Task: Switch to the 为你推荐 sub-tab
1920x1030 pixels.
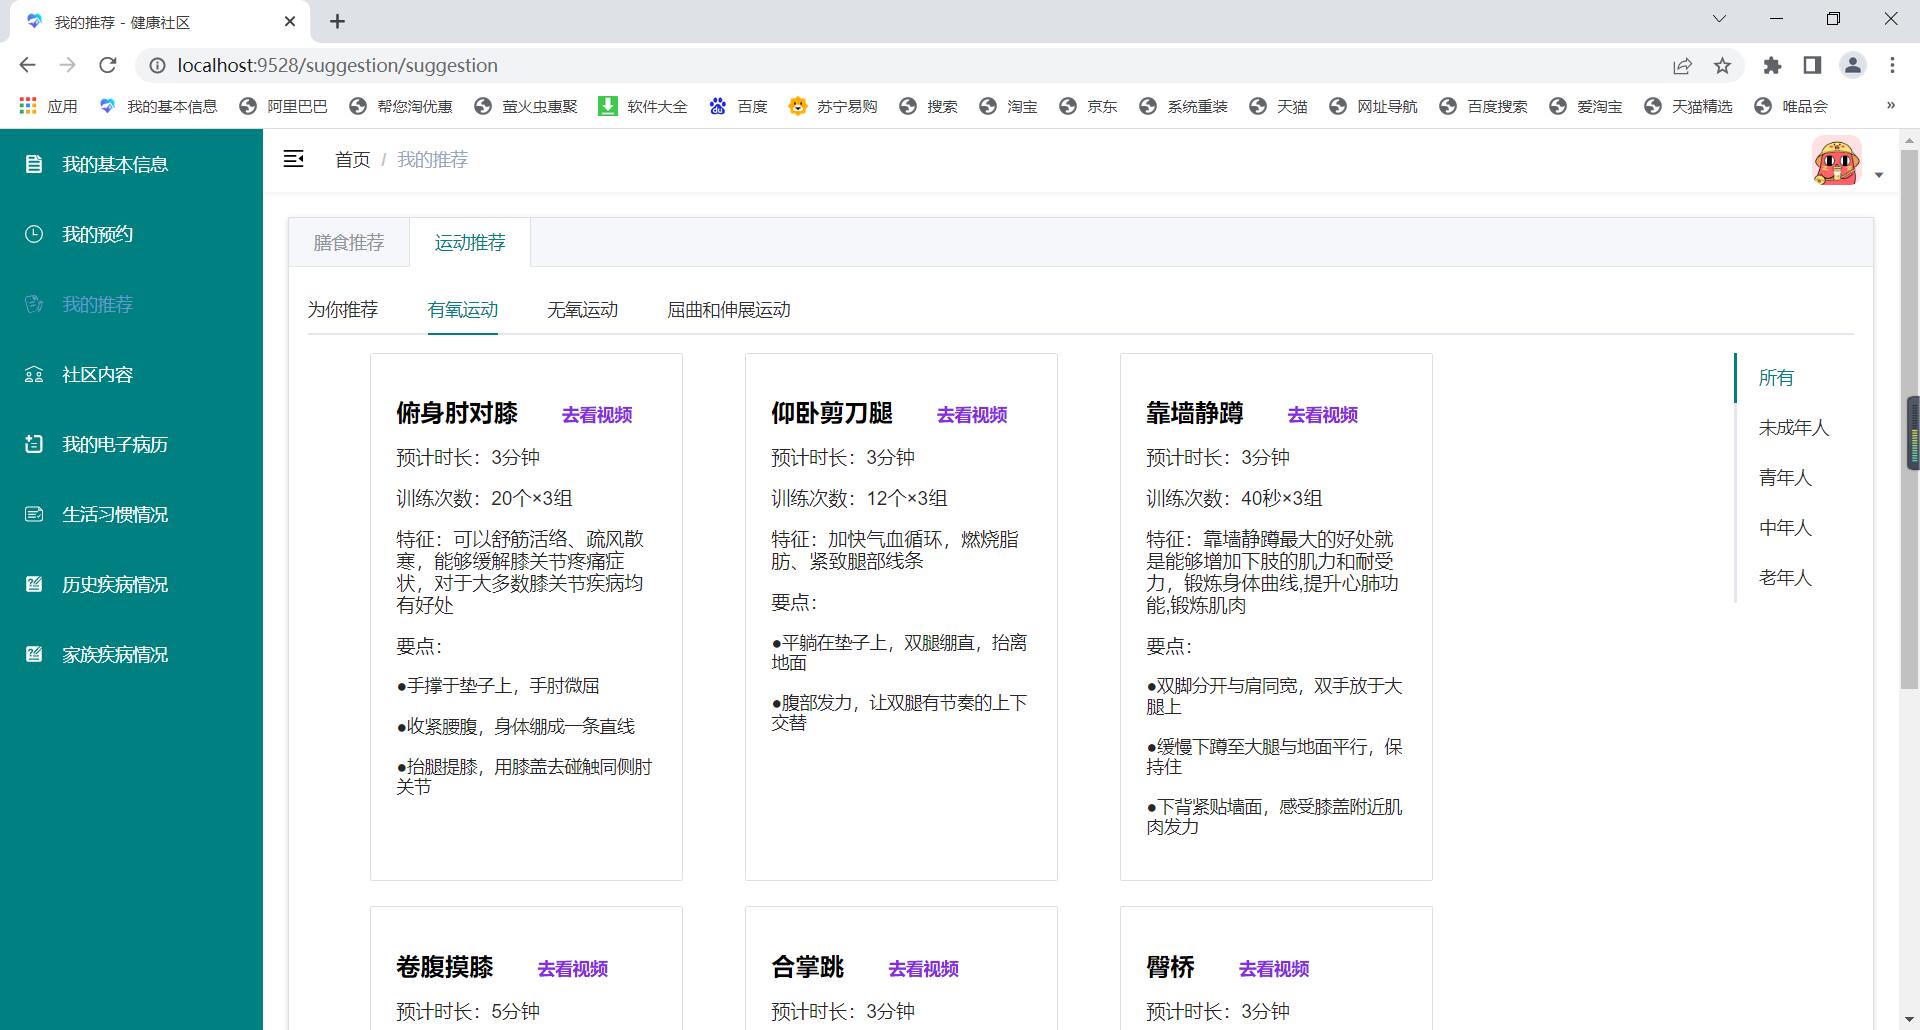Action: tap(343, 310)
